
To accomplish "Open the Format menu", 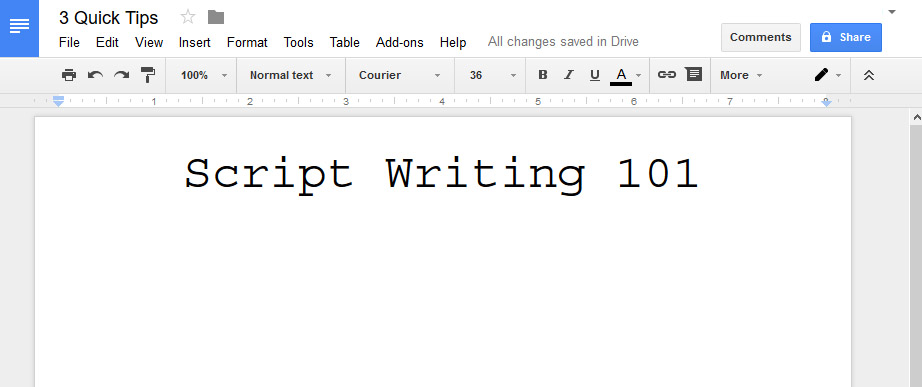I will (x=247, y=42).
